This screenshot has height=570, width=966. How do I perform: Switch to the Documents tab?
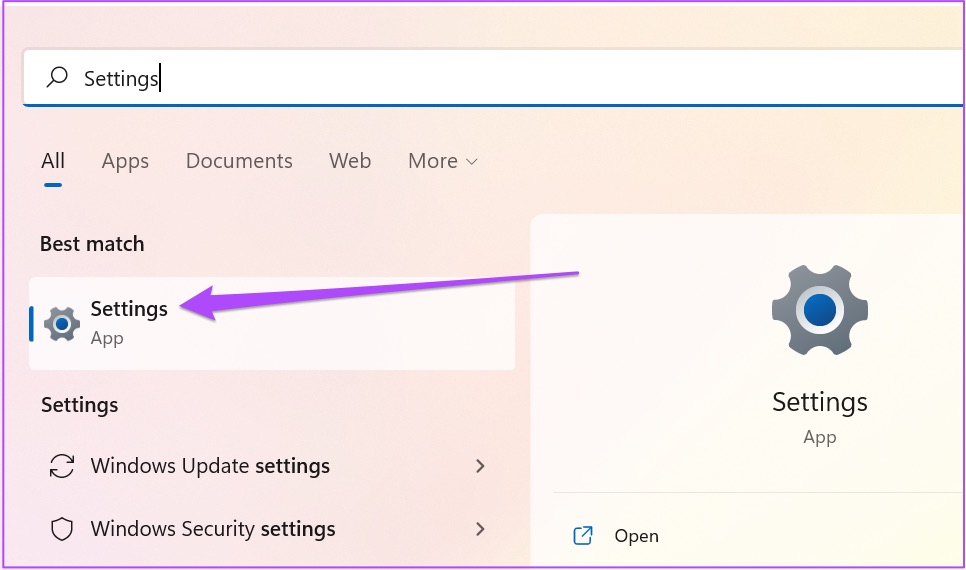[x=239, y=161]
